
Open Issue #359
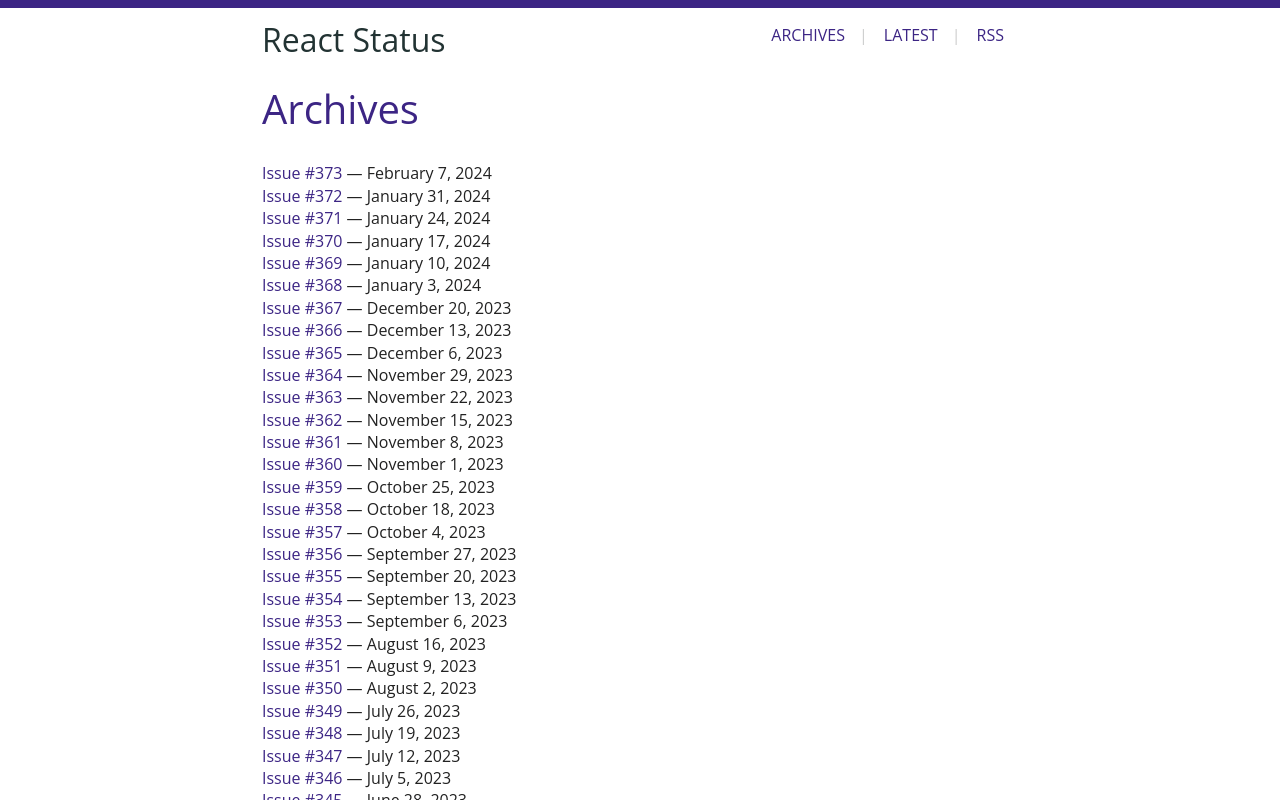point(302,487)
